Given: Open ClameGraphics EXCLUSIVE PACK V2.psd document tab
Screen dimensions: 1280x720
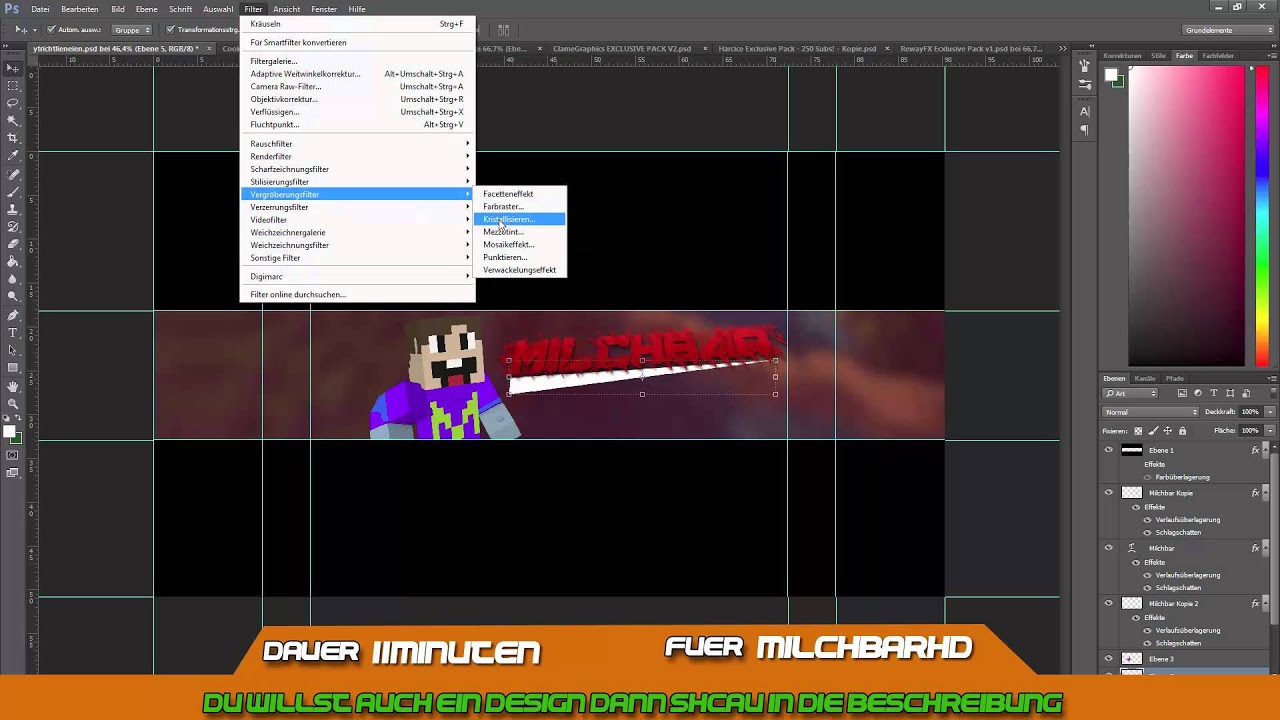Looking at the screenshot, I should (621, 48).
